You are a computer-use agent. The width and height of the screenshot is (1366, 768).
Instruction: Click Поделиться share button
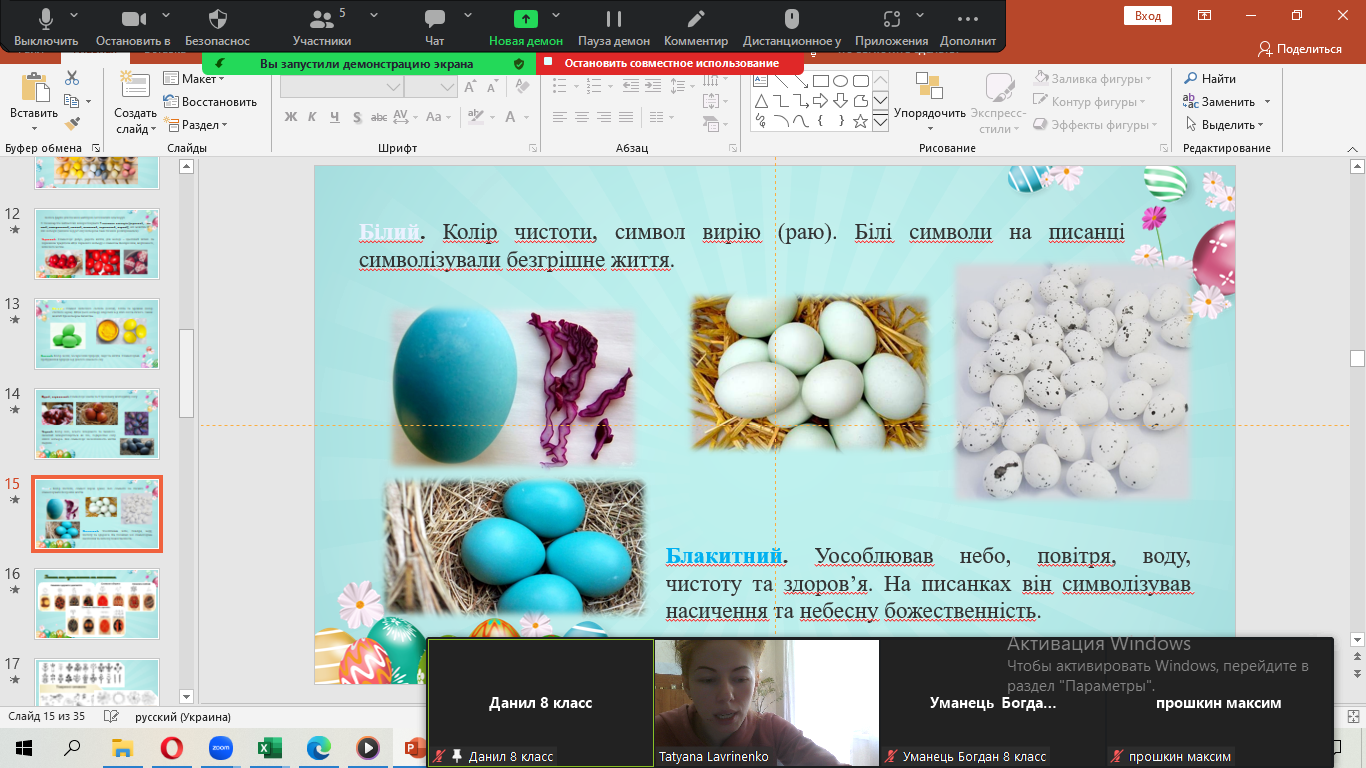coord(1300,48)
